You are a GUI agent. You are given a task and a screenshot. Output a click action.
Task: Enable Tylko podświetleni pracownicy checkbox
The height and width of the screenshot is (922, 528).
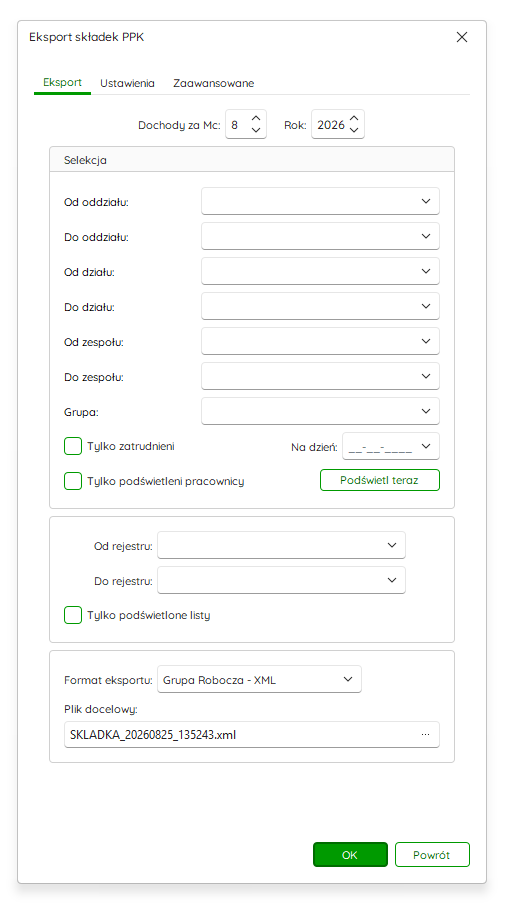point(73,481)
